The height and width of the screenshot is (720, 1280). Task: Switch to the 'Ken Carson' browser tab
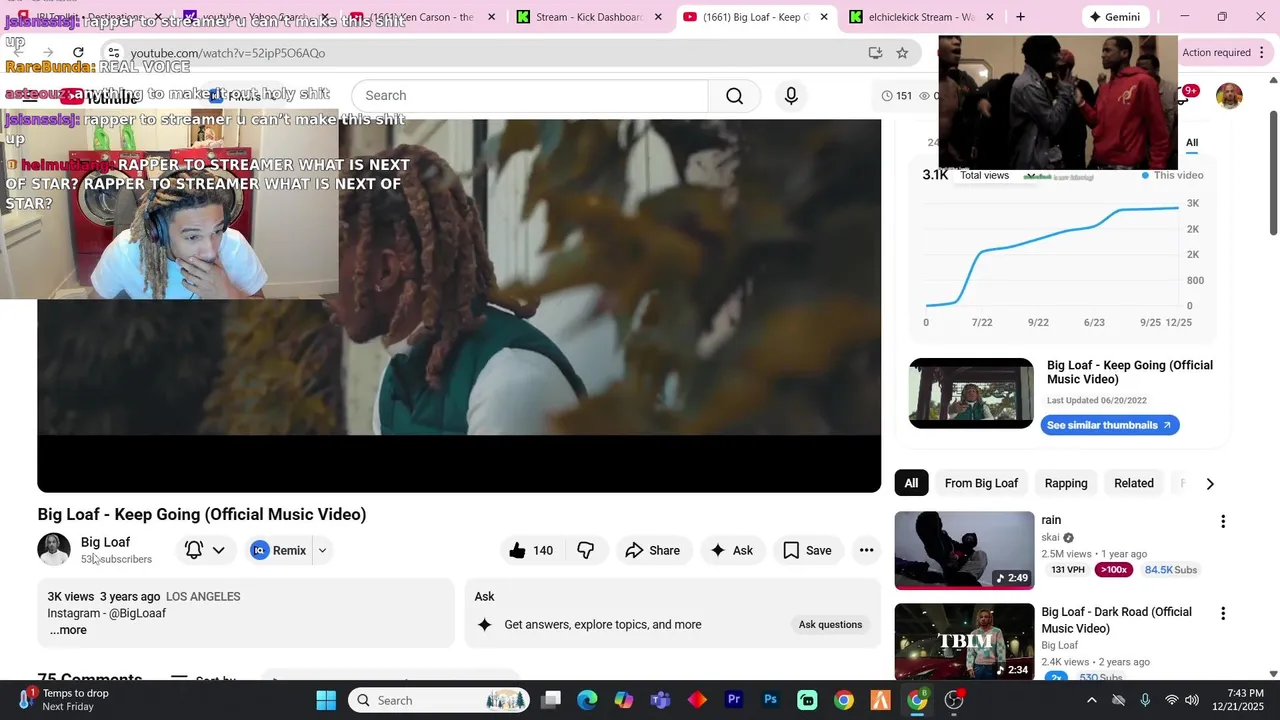click(x=418, y=17)
